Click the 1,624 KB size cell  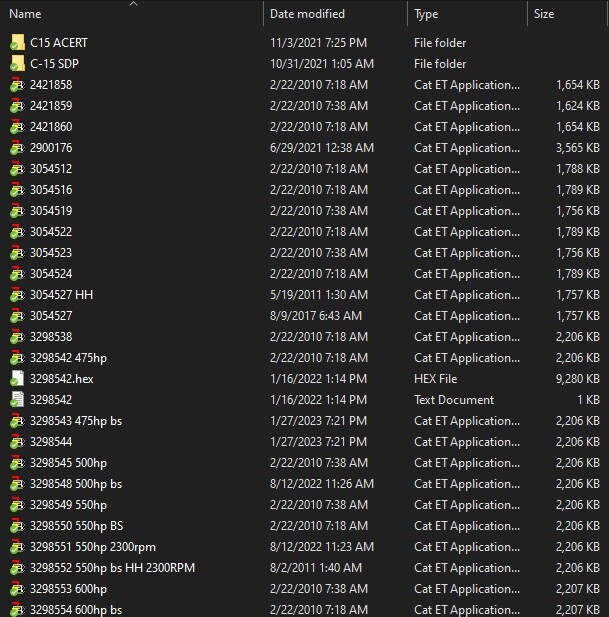coord(578,105)
